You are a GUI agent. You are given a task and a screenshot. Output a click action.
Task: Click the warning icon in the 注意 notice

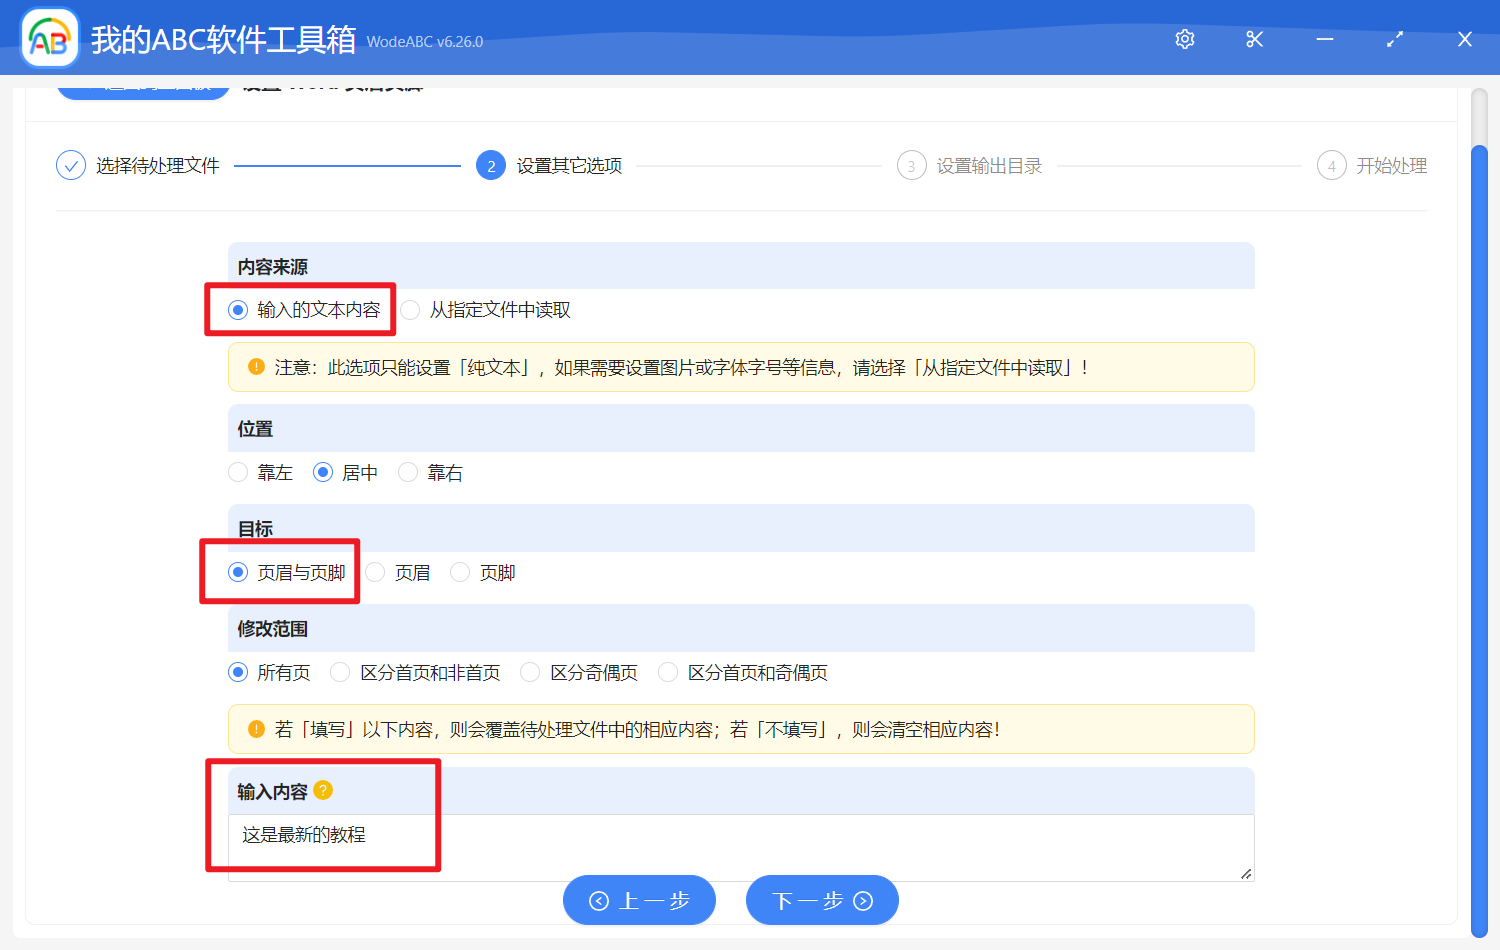tap(256, 366)
